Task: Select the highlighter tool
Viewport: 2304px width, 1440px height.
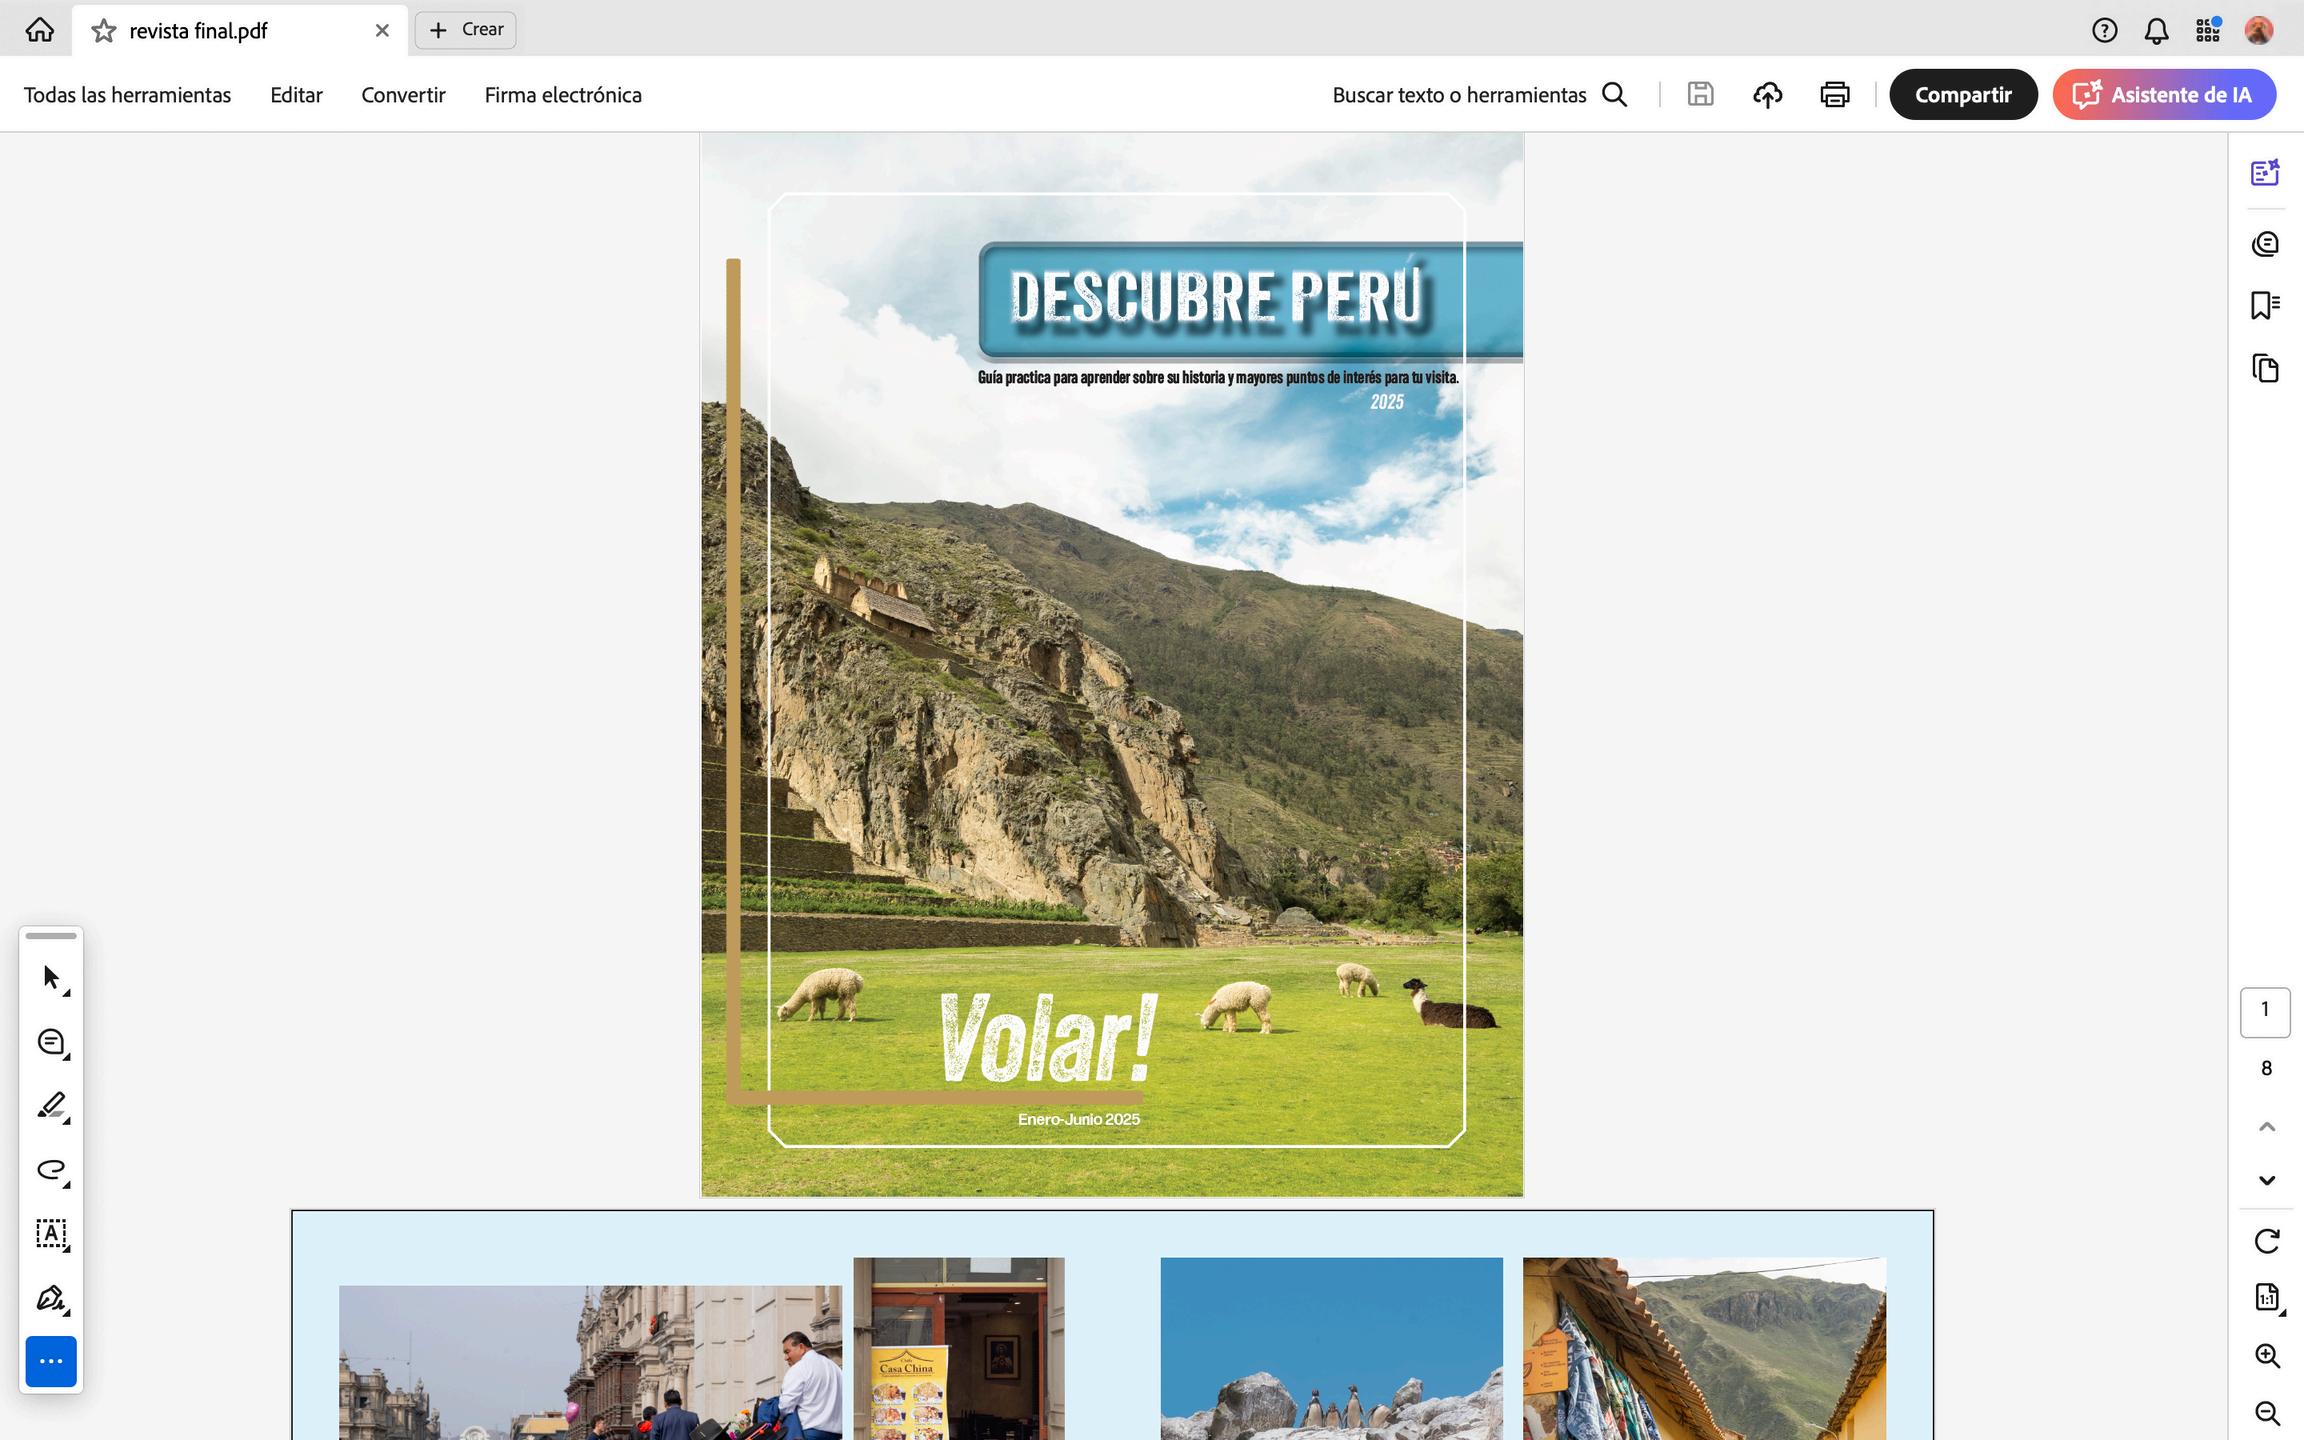Action: pyautogui.click(x=51, y=1106)
